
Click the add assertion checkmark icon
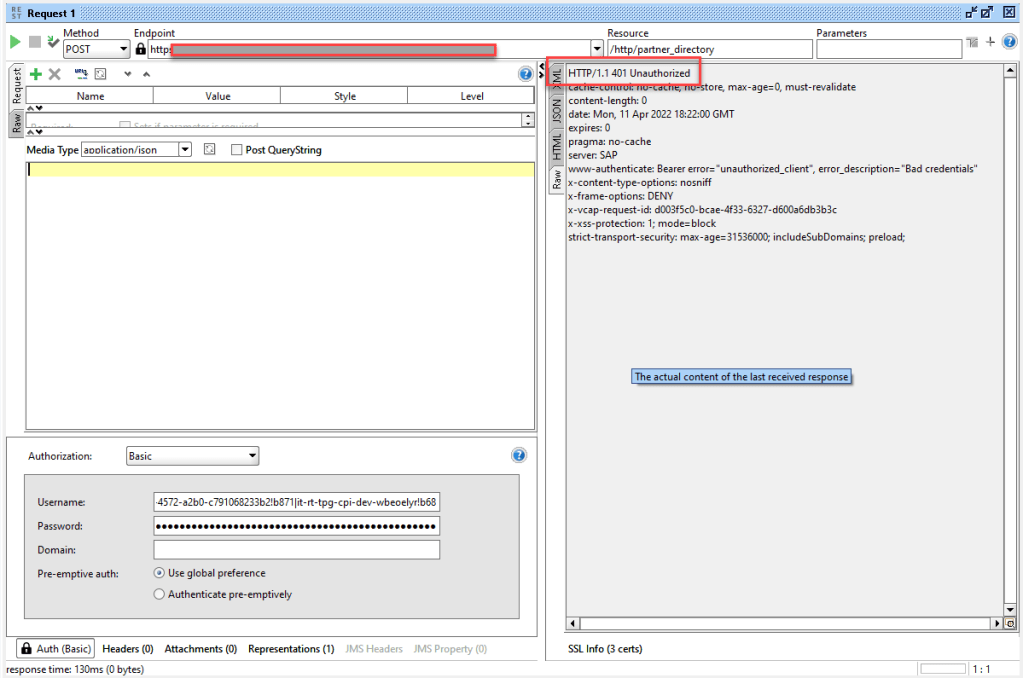[x=52, y=42]
